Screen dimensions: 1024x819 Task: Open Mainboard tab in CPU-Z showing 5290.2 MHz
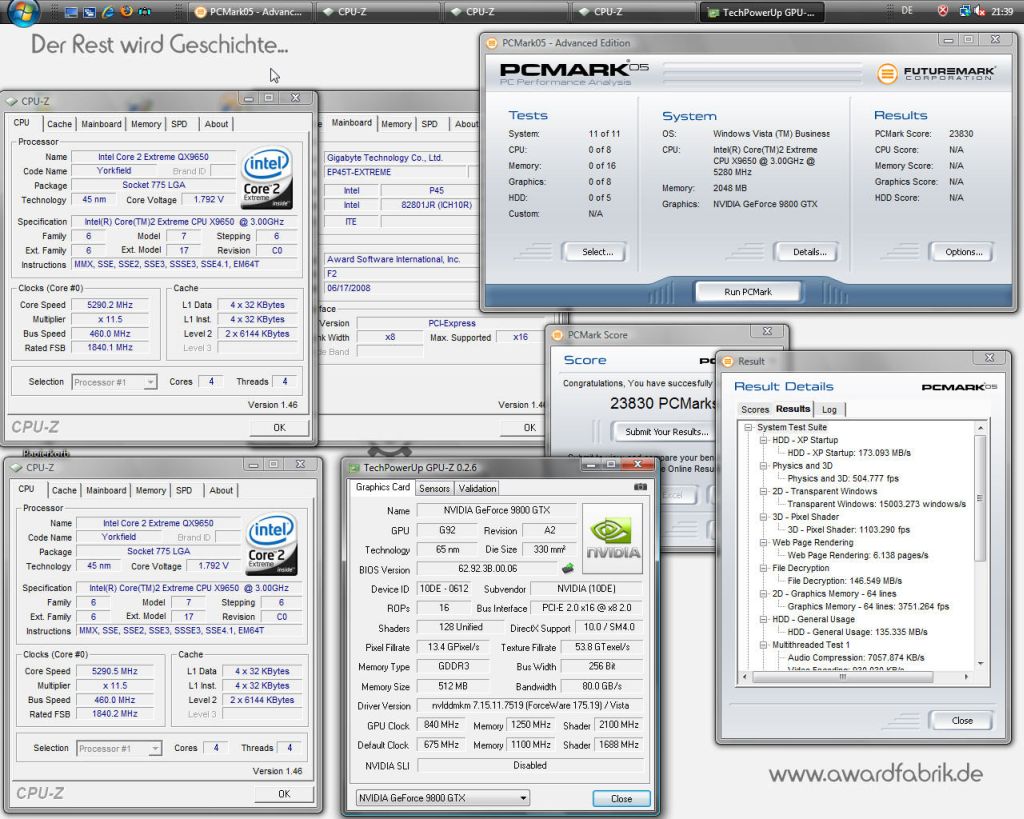[x=101, y=123]
